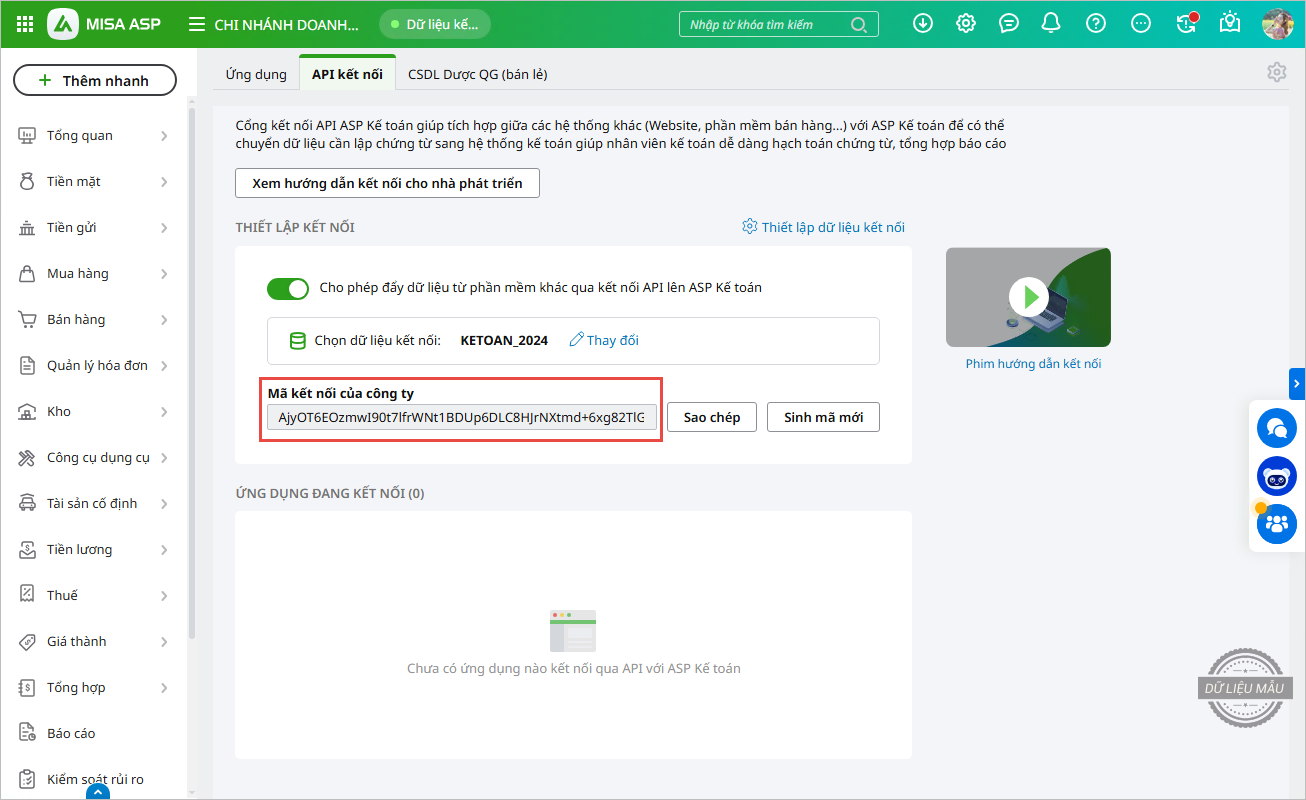Click the Mua hàng shopping bag icon

coord(27,273)
